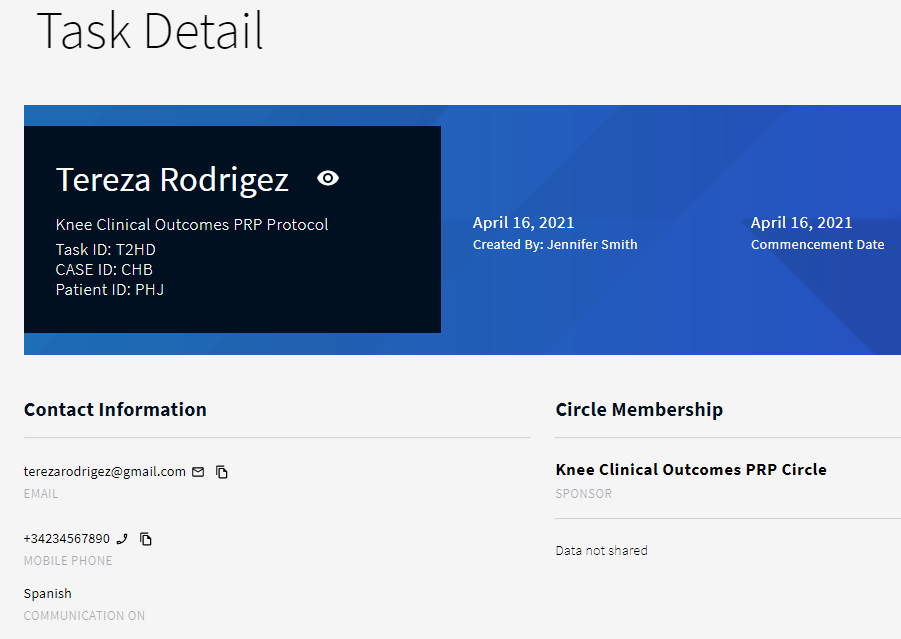
Task: Click the Task Detail page title
Action: click(150, 30)
